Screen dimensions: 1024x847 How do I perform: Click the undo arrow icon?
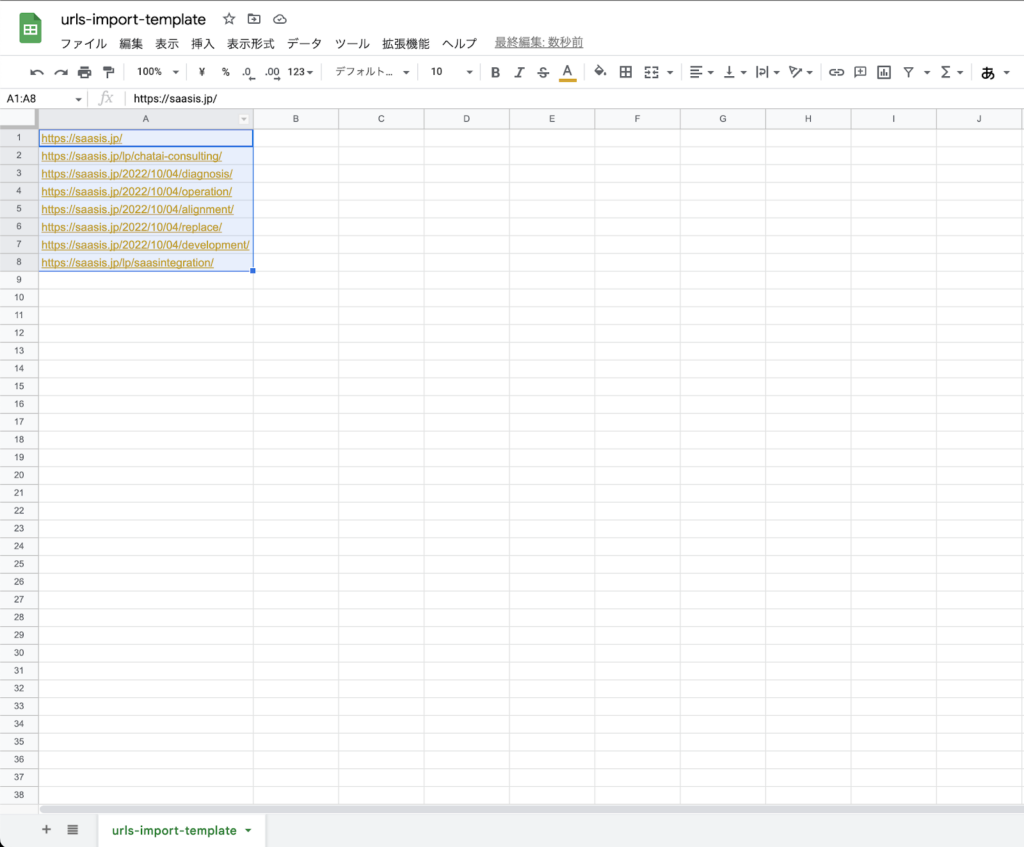tap(37, 72)
